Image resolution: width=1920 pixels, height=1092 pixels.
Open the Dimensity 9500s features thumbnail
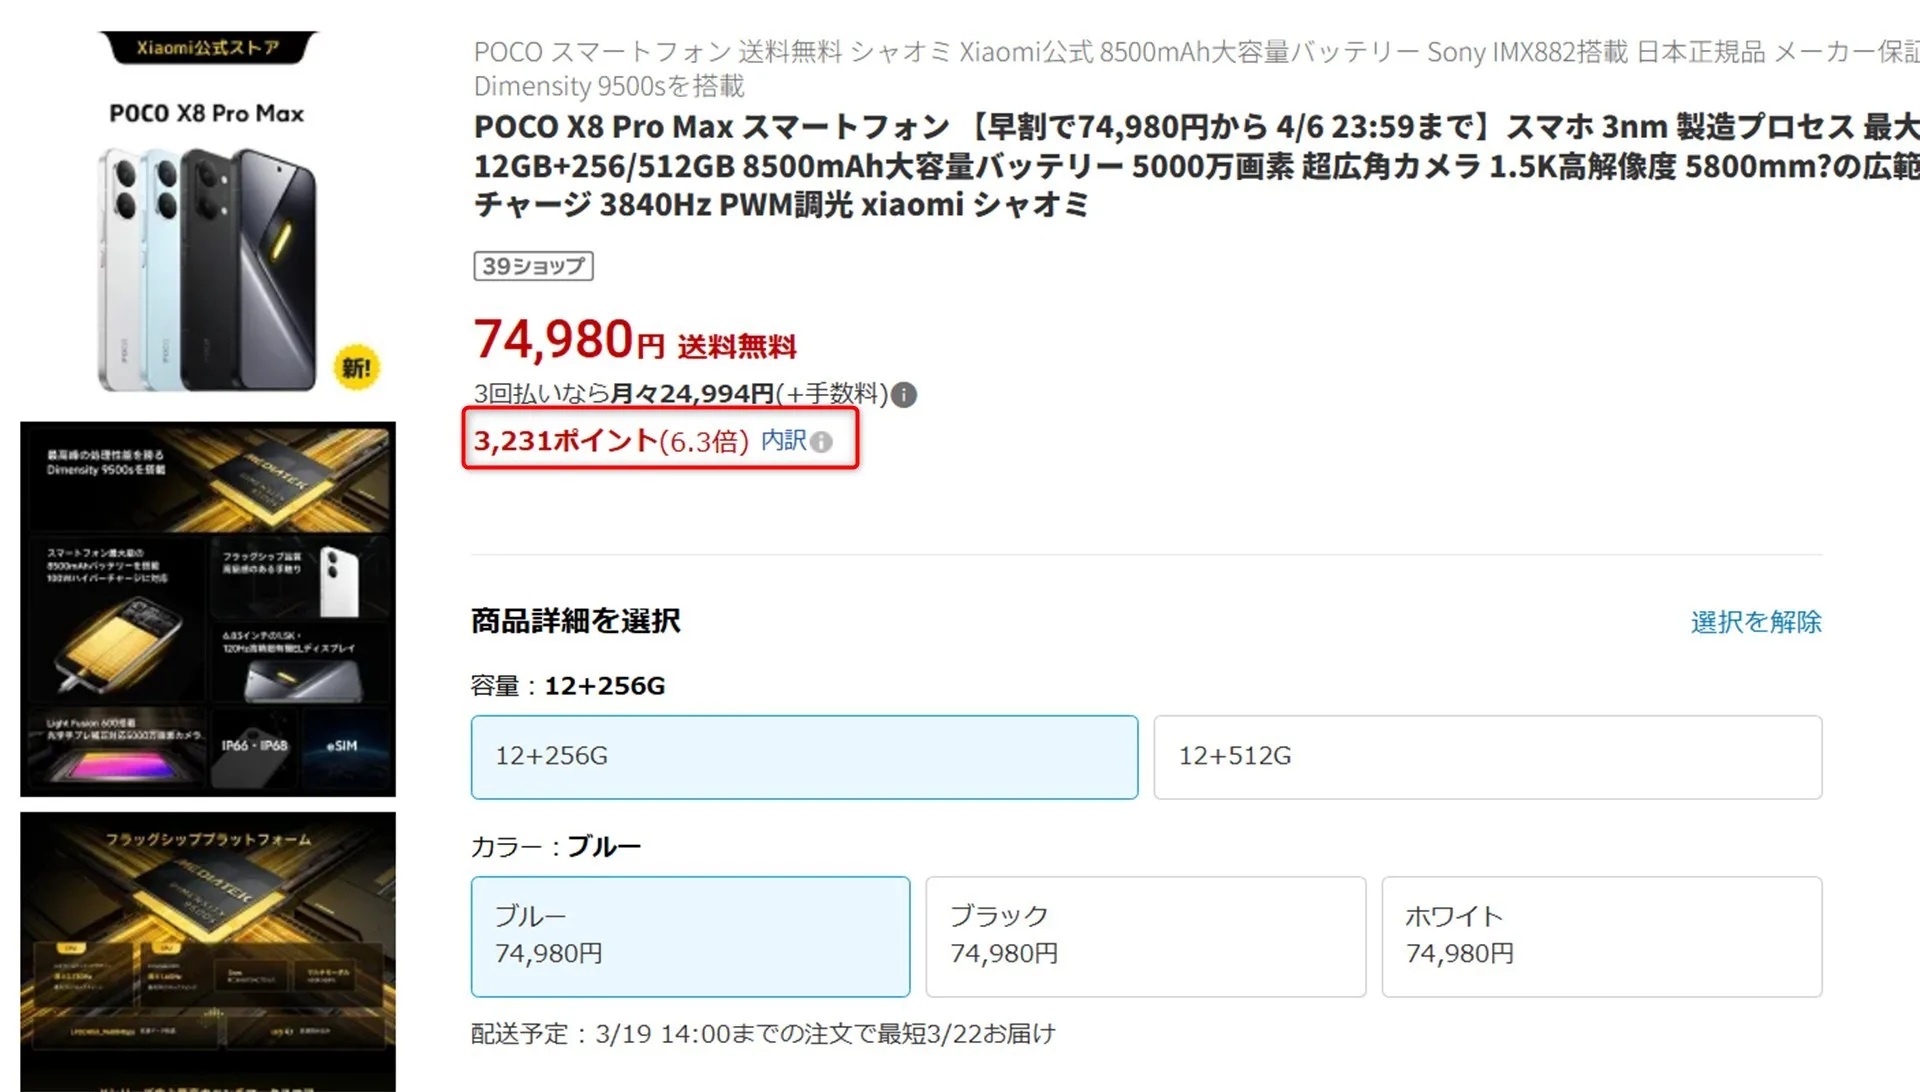[x=208, y=609]
